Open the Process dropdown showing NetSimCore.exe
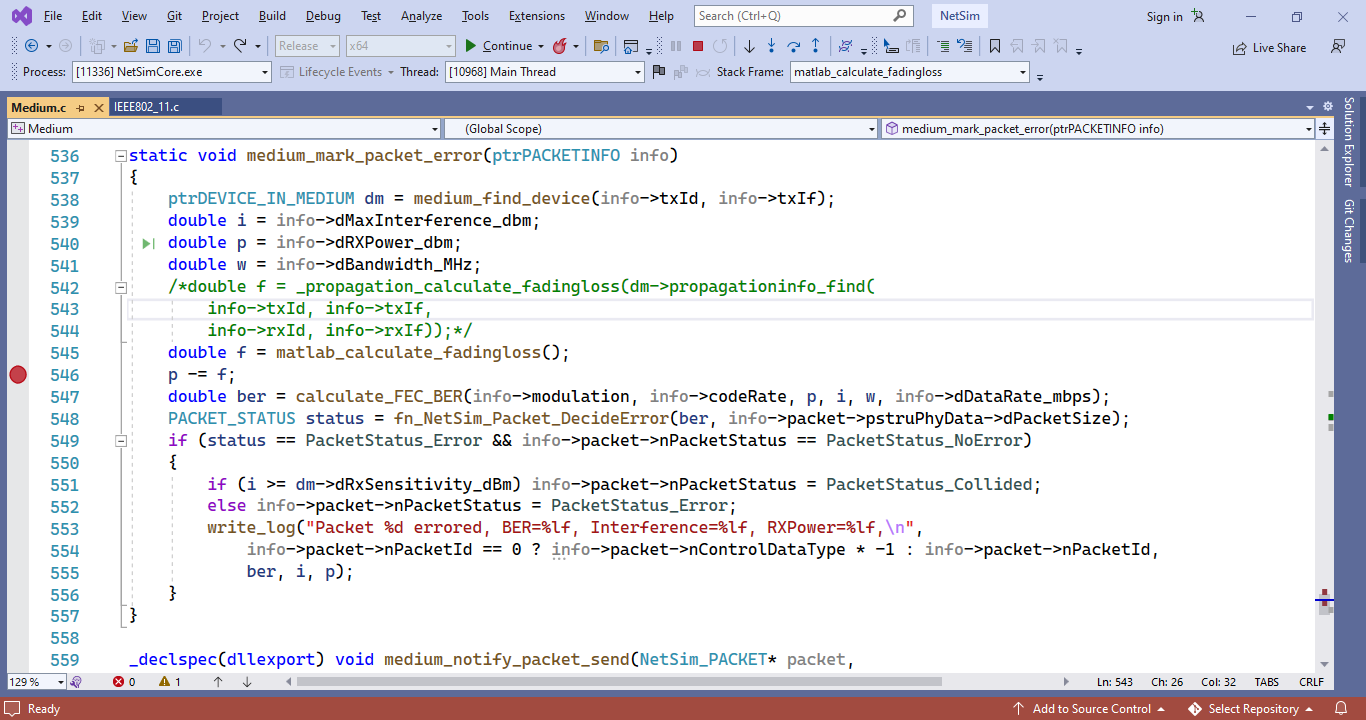1366x720 pixels. pos(171,72)
